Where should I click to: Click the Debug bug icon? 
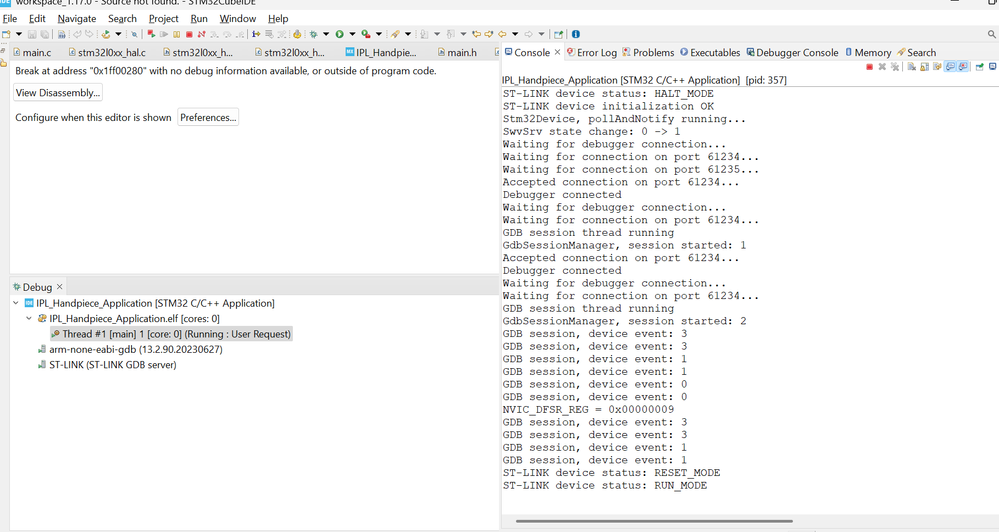(x=313, y=34)
